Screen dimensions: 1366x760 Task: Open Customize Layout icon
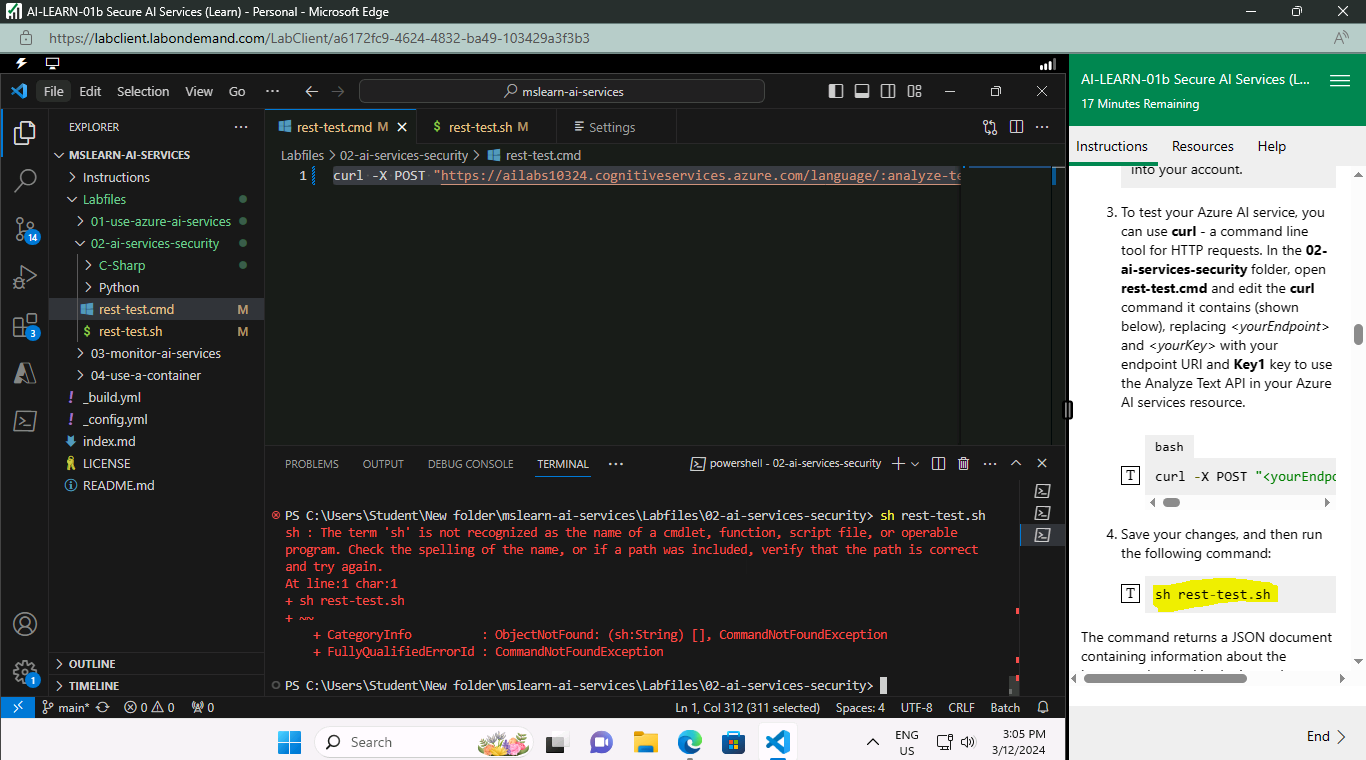[x=914, y=91]
